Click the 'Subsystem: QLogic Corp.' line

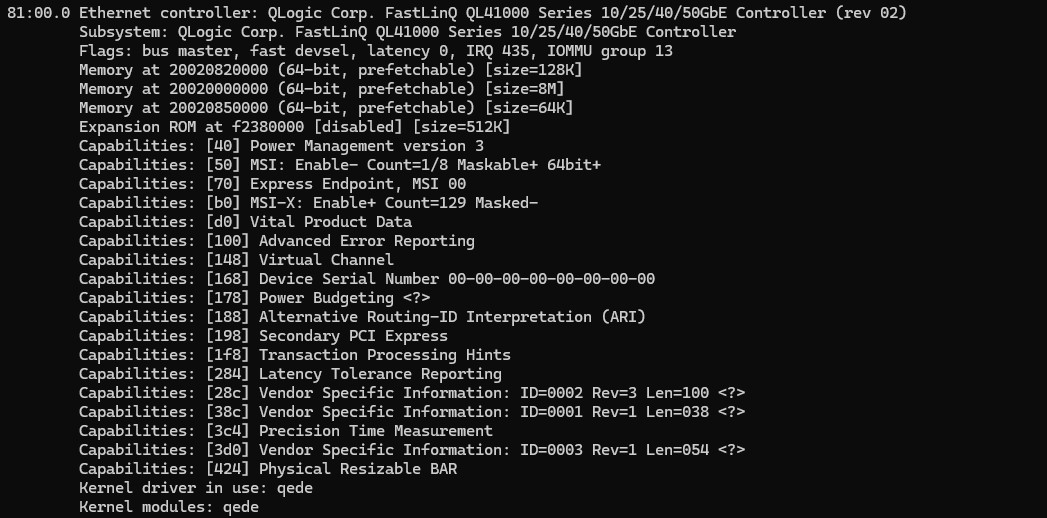tap(407, 32)
